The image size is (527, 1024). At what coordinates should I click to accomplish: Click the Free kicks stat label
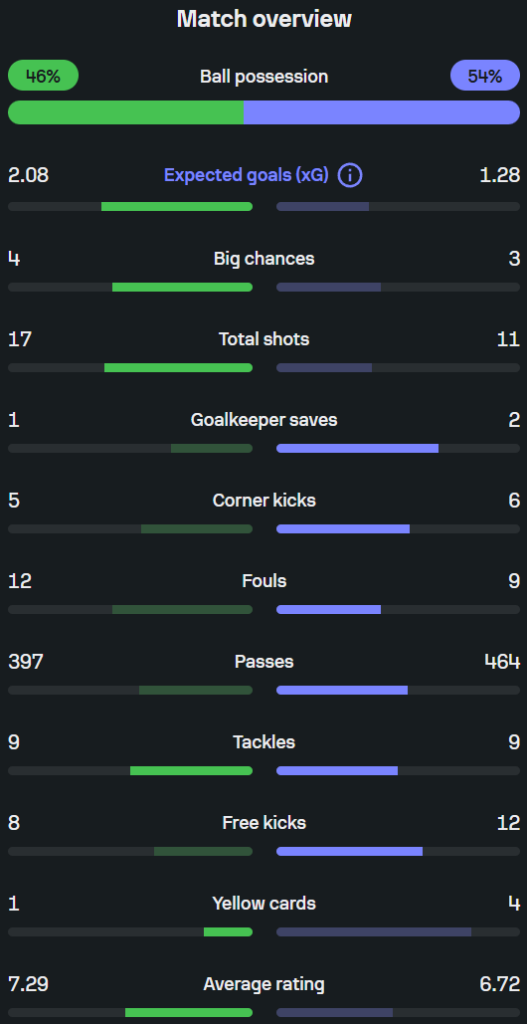[264, 823]
